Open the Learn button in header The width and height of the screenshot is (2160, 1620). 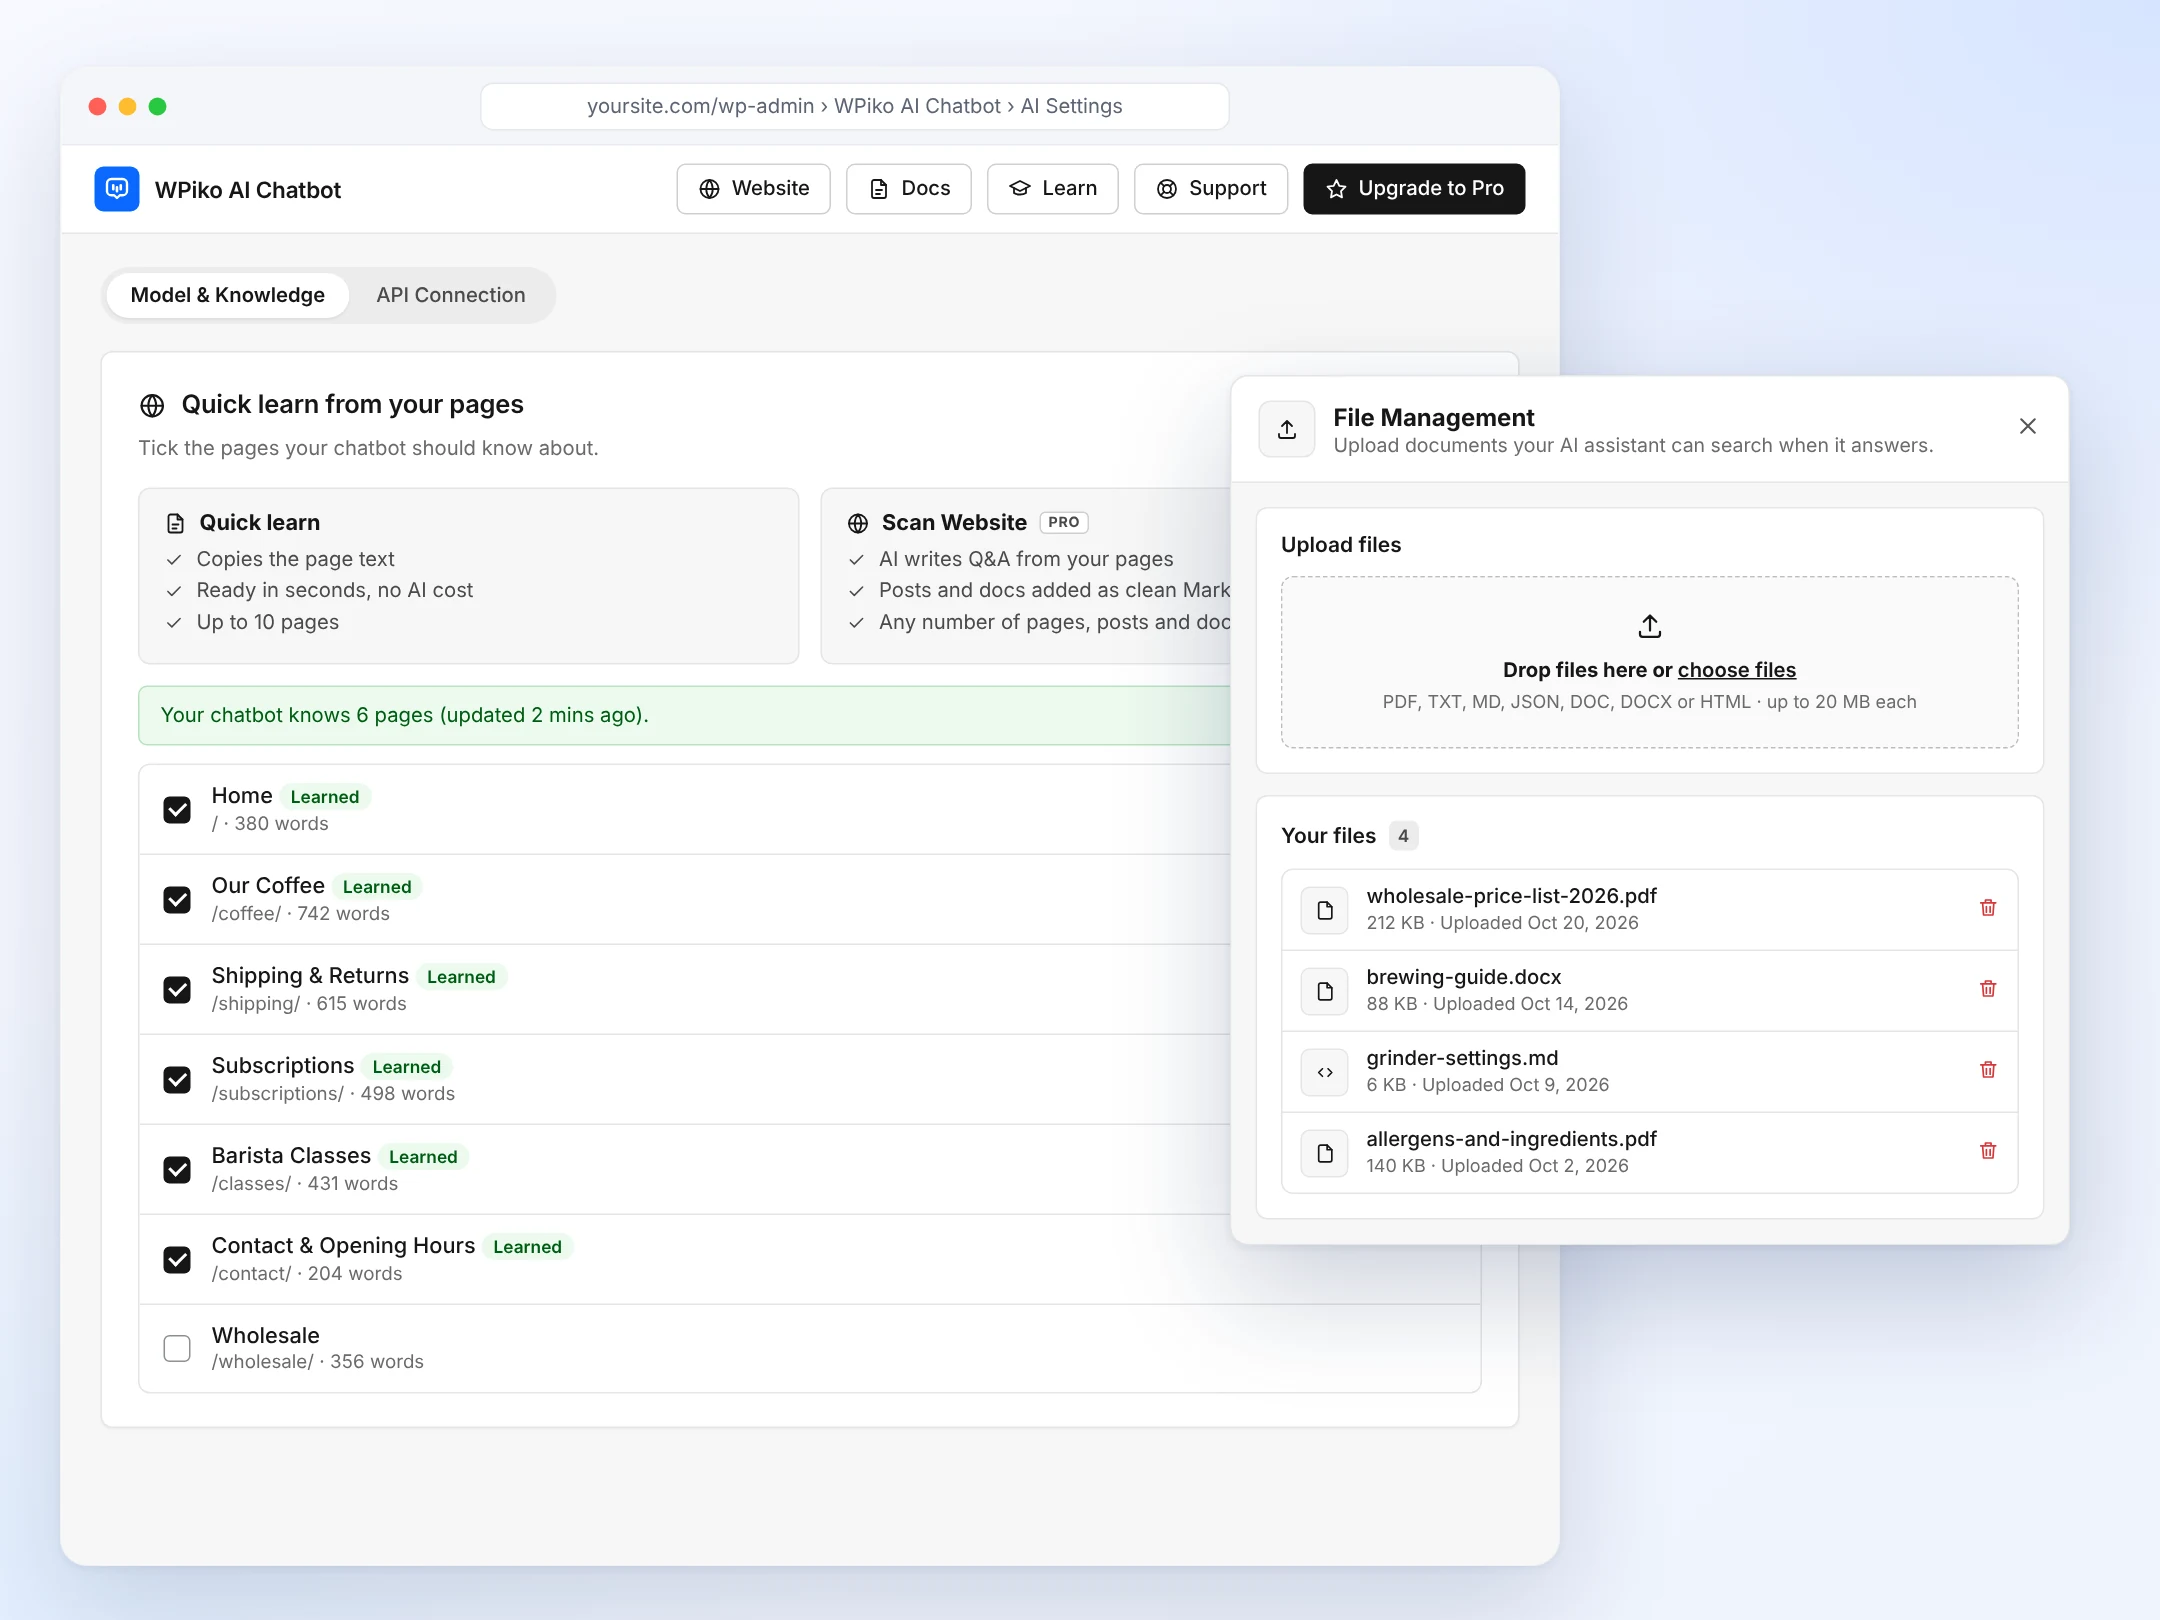(1053, 189)
